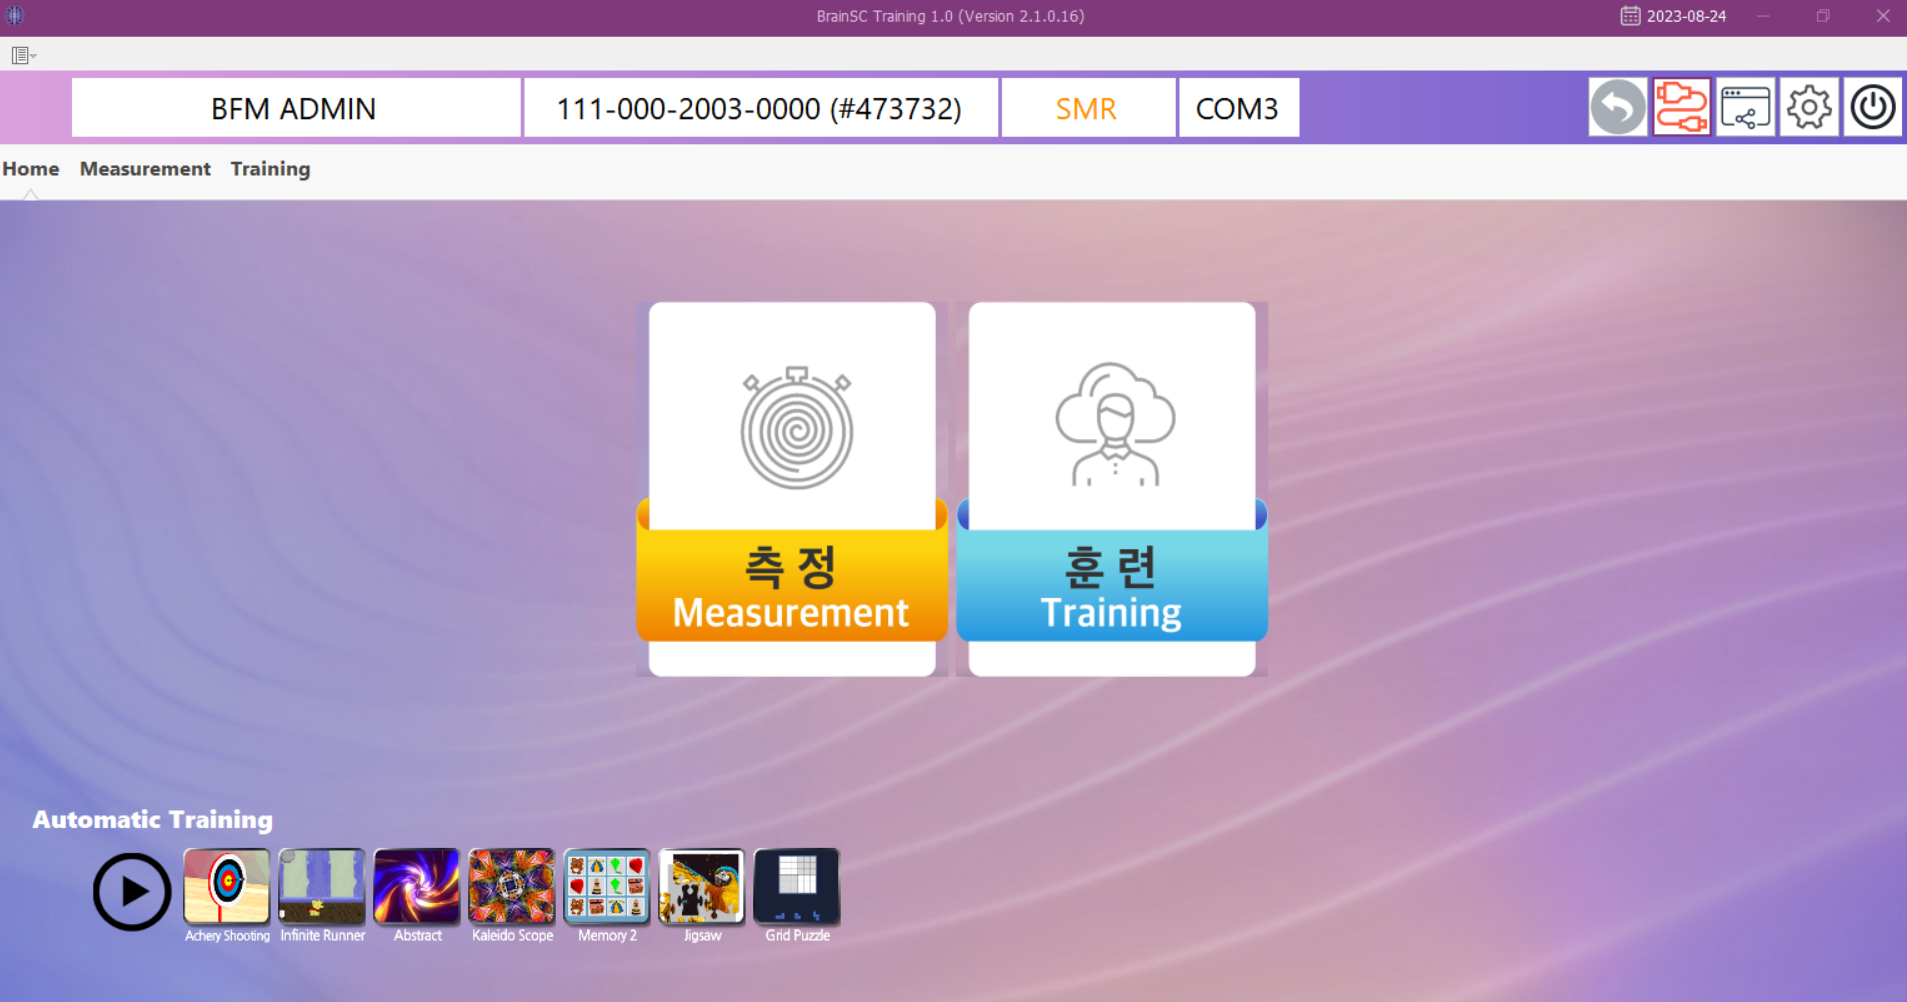1907x1002 pixels.
Task: Select the Achery Shooting game thumbnail
Action: point(227,886)
